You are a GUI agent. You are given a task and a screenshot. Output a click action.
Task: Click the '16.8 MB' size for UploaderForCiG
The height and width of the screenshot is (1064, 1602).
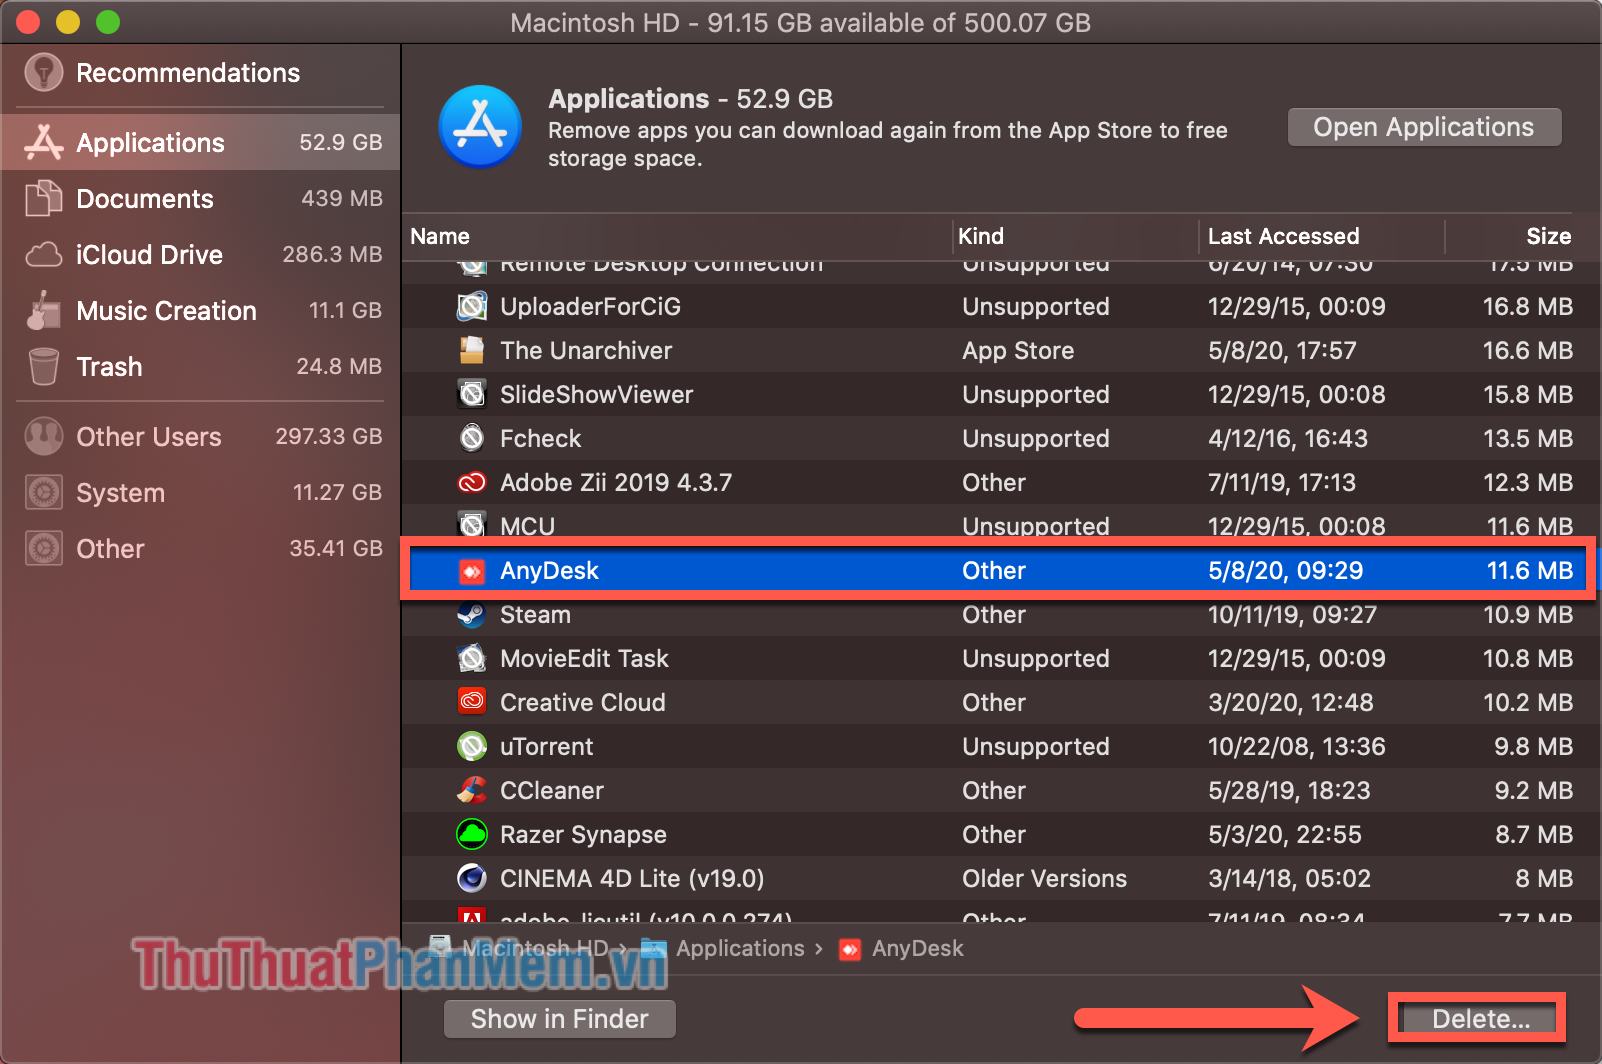tap(1528, 306)
